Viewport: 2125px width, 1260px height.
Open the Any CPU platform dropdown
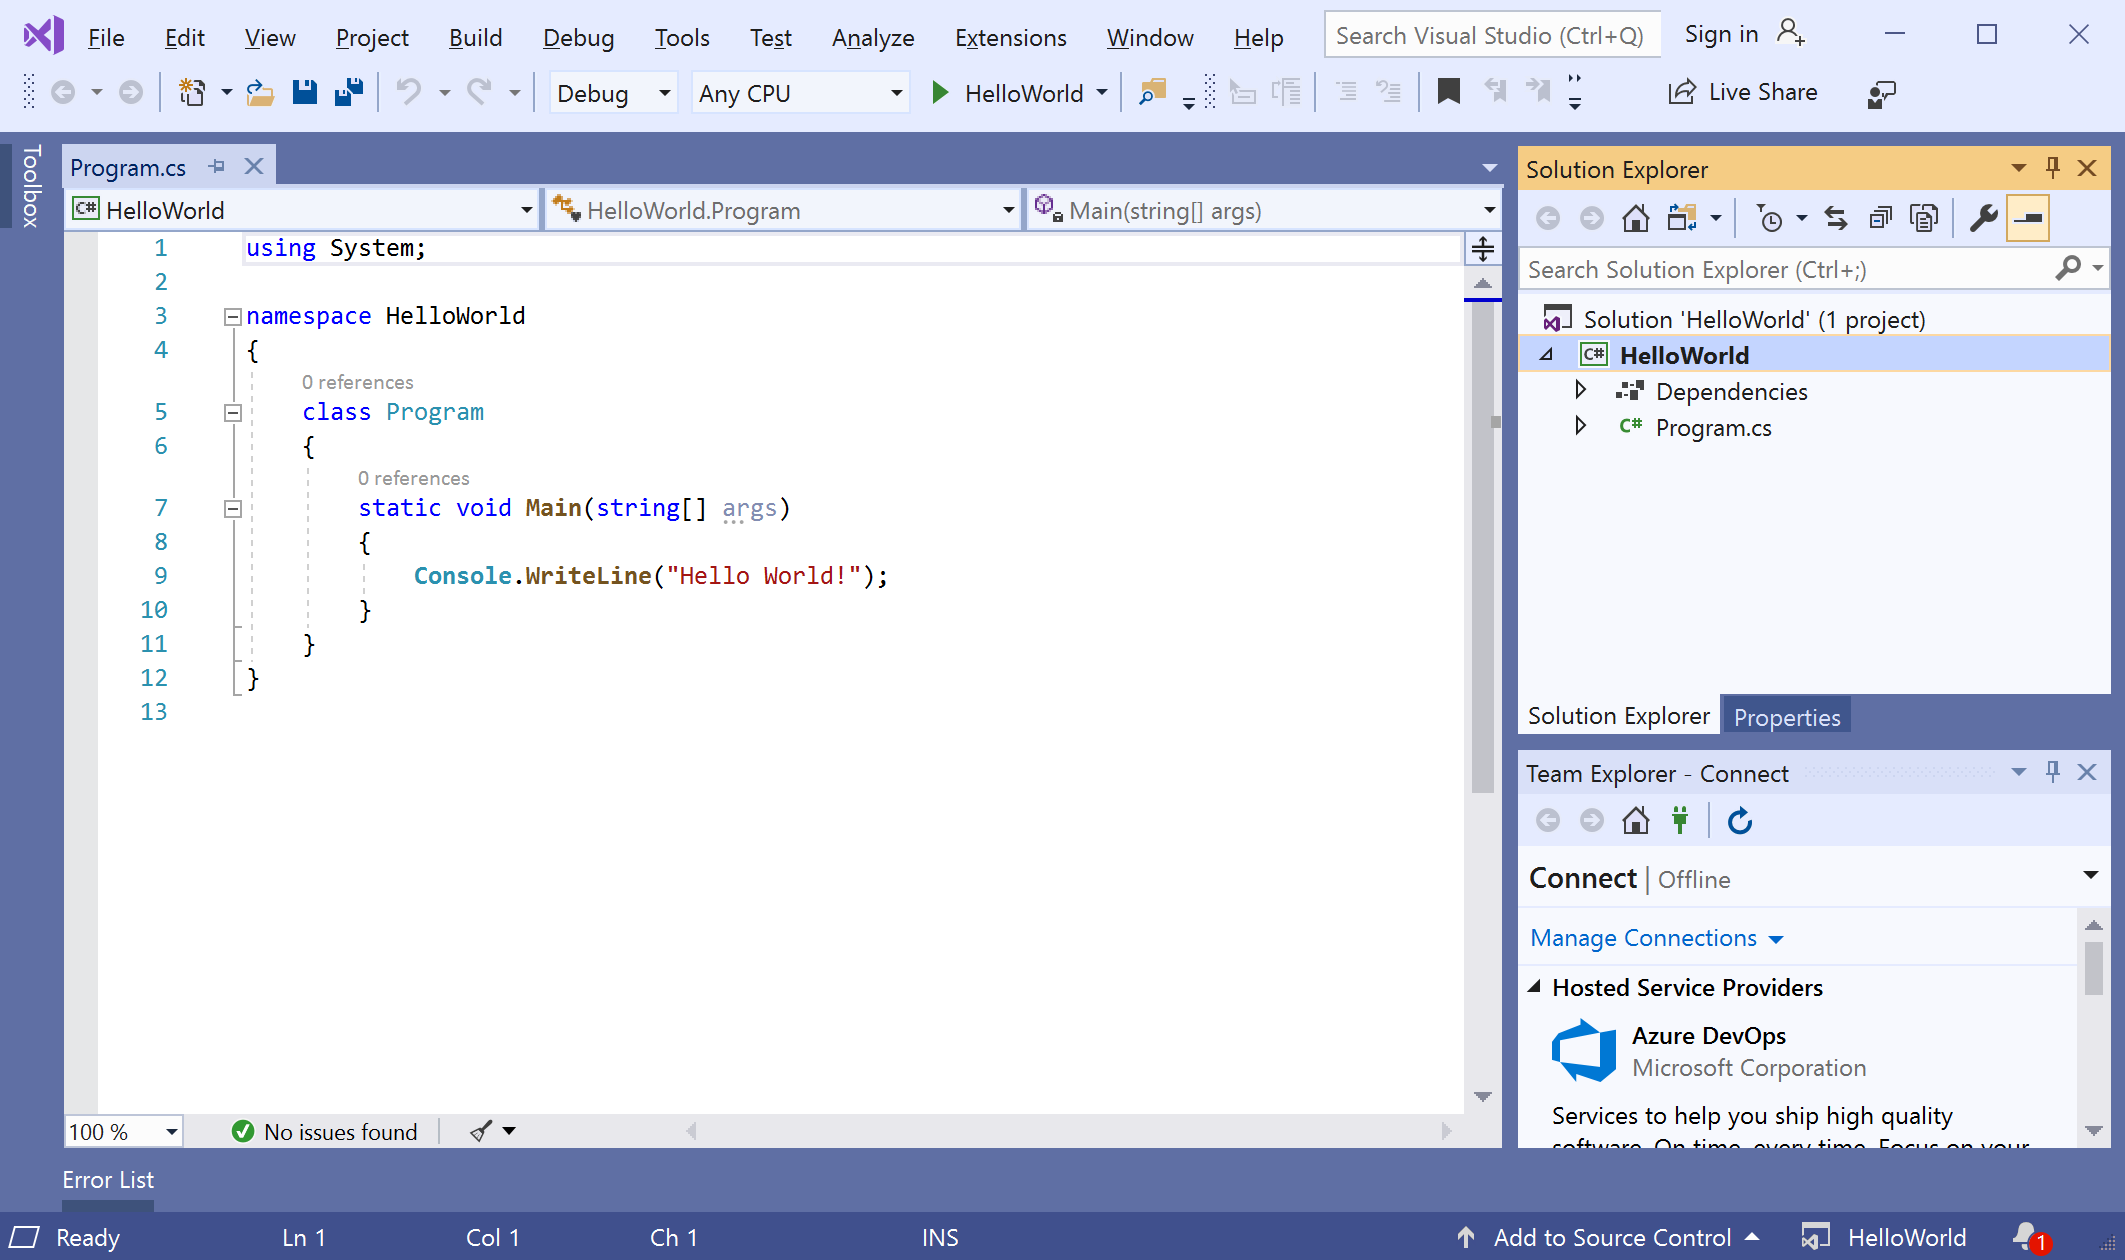coord(802,93)
